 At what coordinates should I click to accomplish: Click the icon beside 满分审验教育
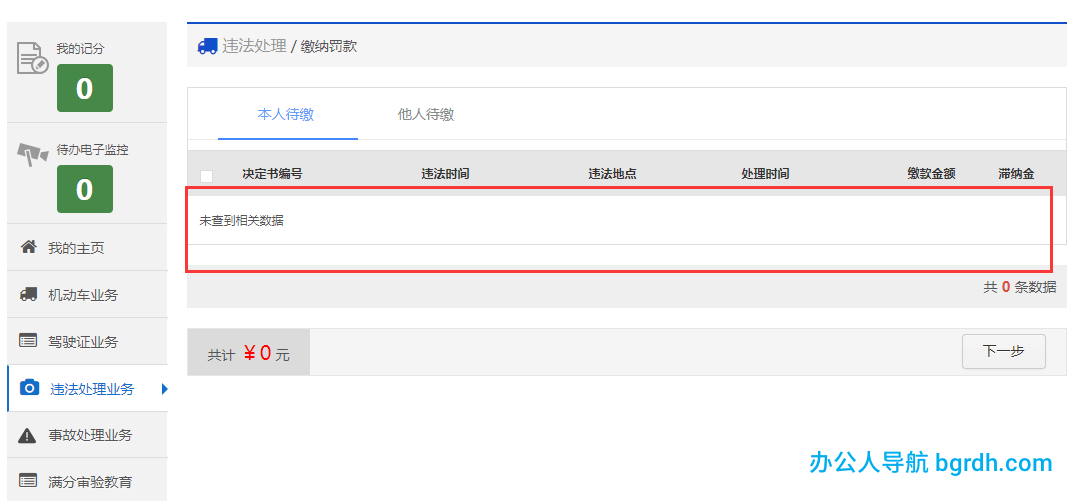[x=28, y=480]
